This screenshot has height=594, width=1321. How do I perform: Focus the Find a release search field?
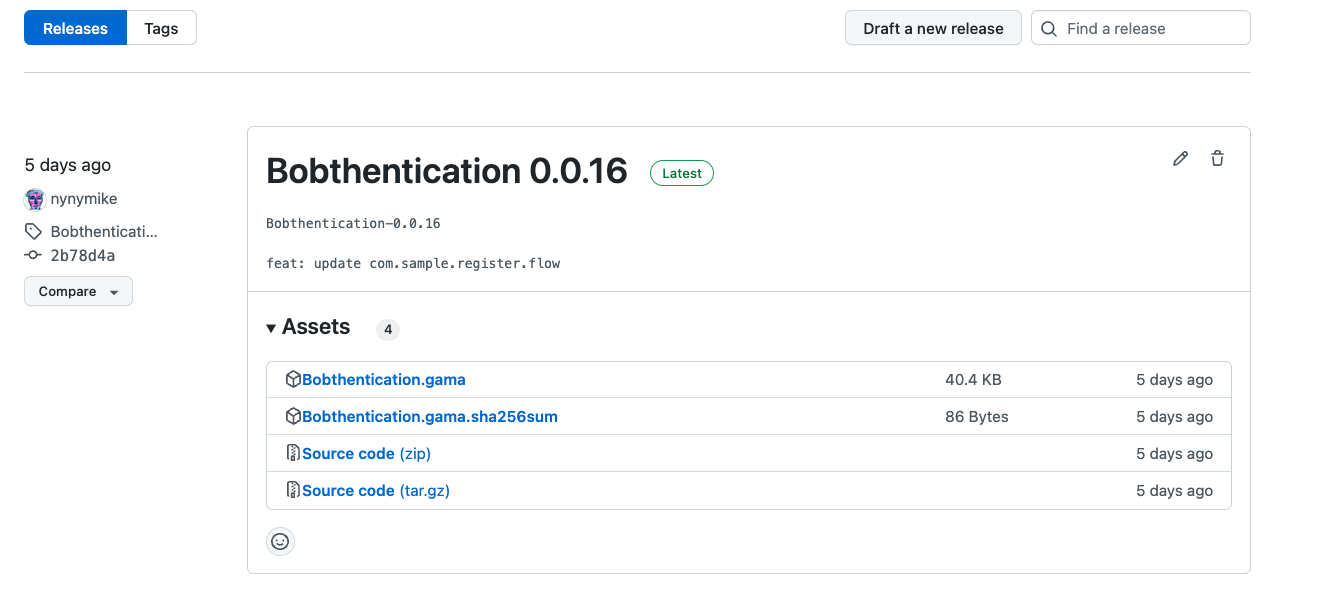1141,28
